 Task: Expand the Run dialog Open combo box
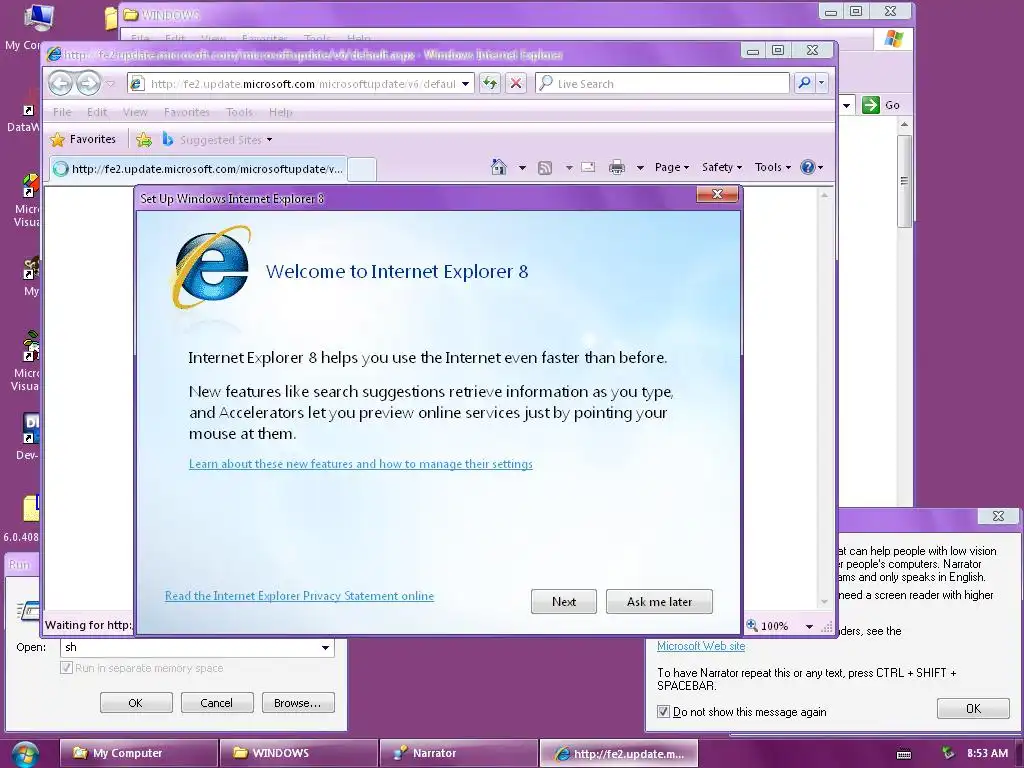pyautogui.click(x=325, y=647)
